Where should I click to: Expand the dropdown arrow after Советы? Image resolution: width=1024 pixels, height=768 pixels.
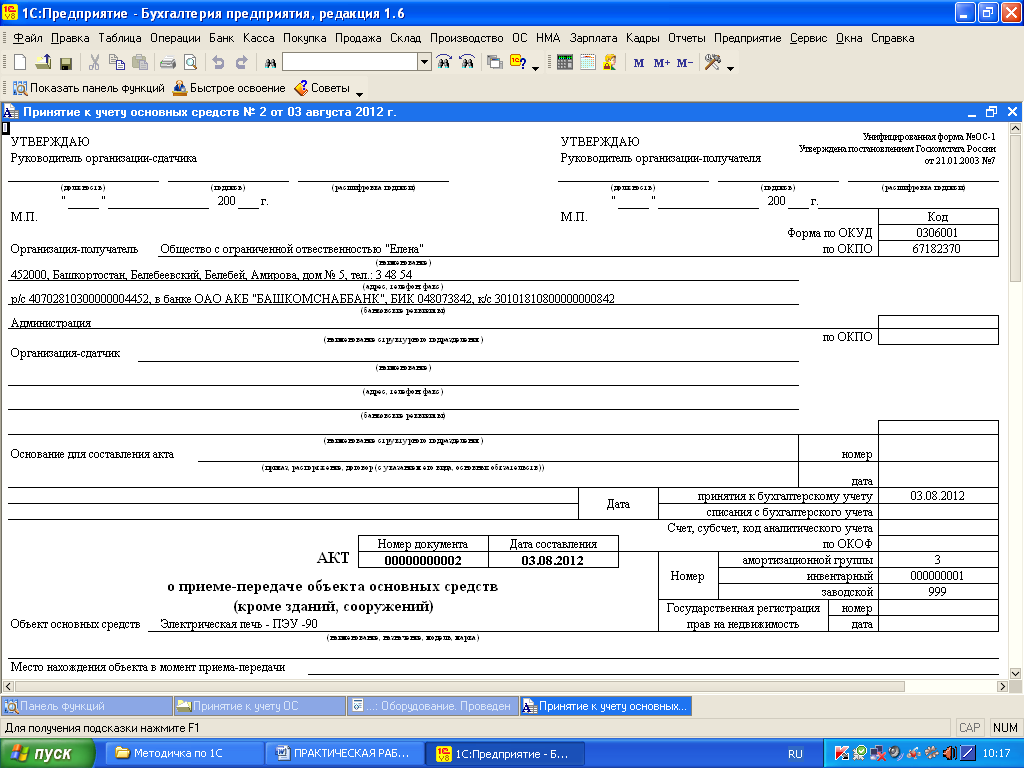pyautogui.click(x=359, y=94)
